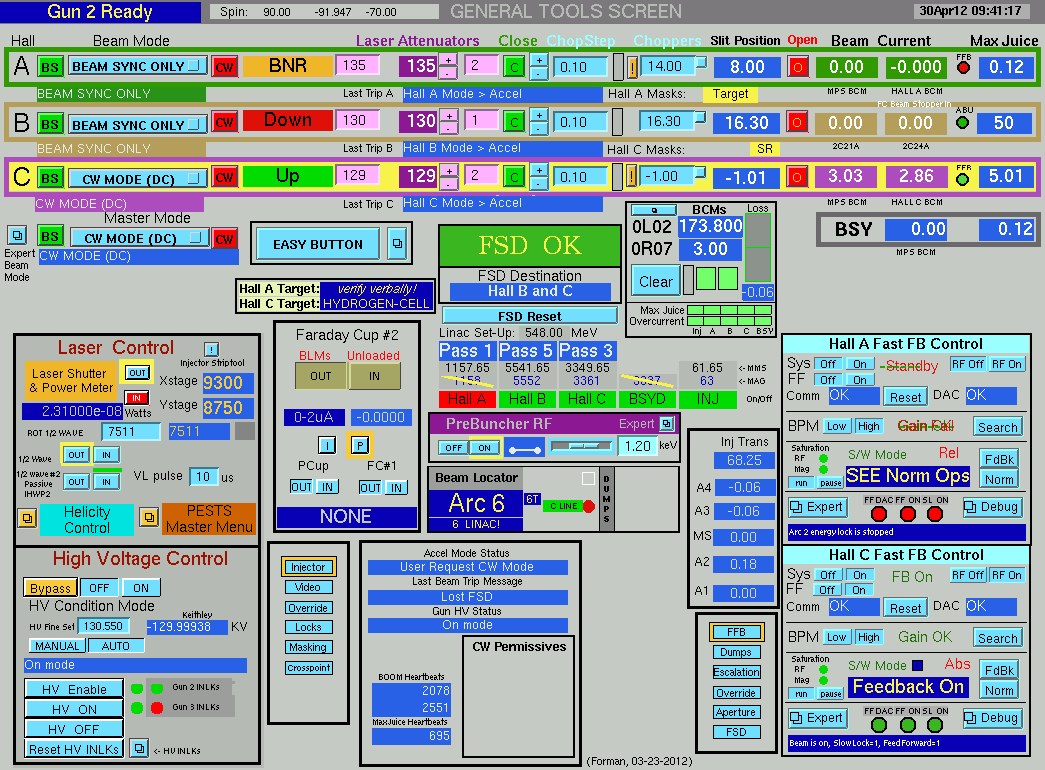This screenshot has width=1045, height=770.
Task: Open the FFB menu button
Action: coord(736,632)
